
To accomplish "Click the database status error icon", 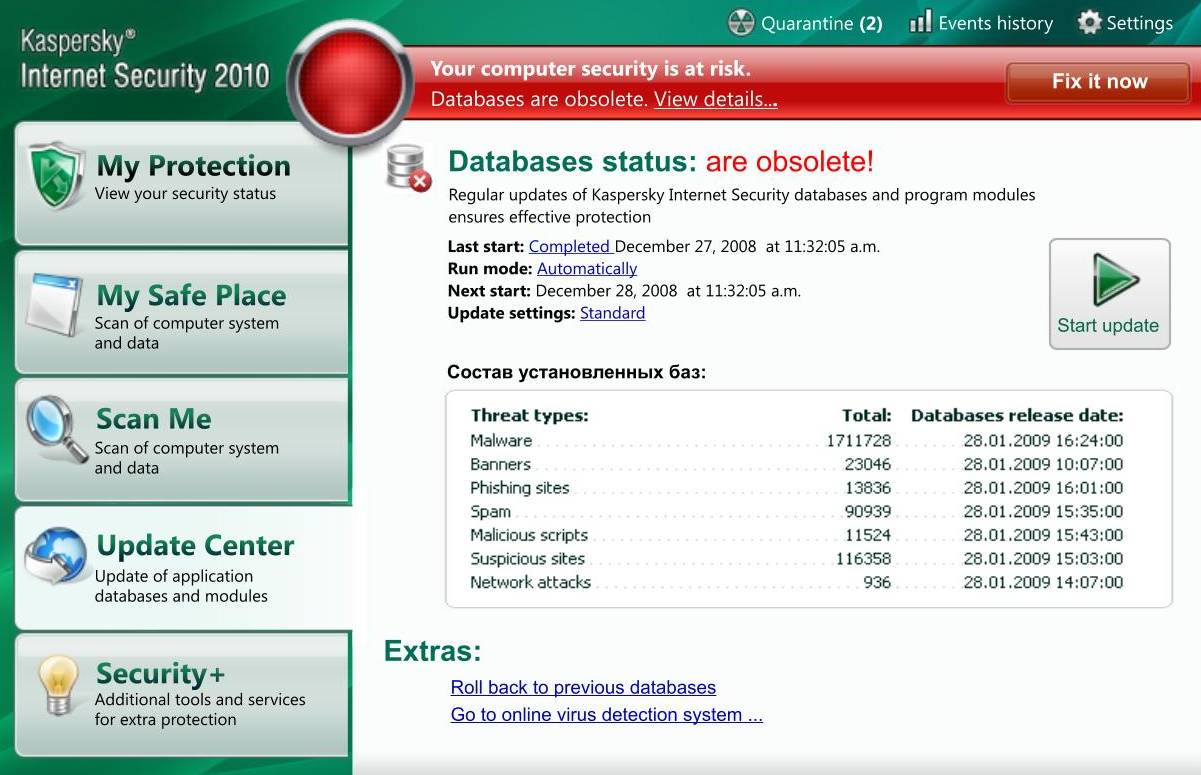I will [408, 168].
